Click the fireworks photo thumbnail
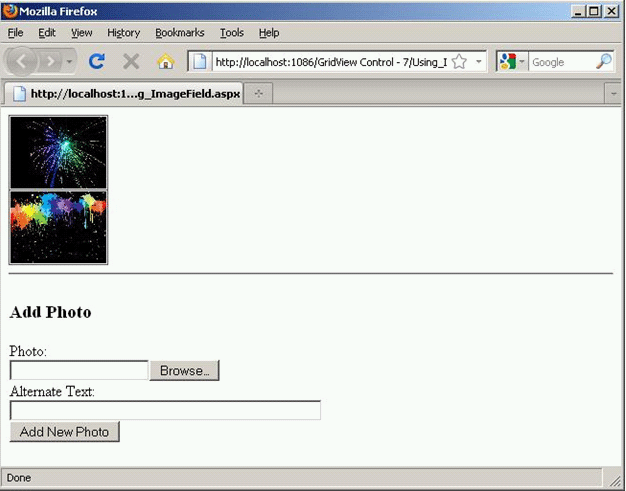 click(58, 152)
